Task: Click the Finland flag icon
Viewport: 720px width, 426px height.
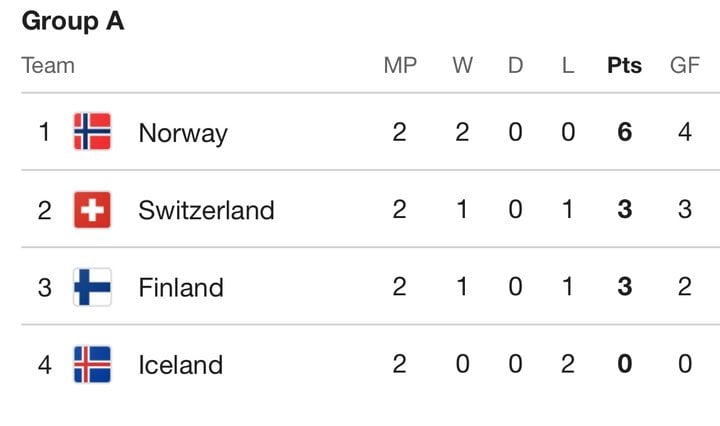Action: pyautogui.click(x=92, y=287)
